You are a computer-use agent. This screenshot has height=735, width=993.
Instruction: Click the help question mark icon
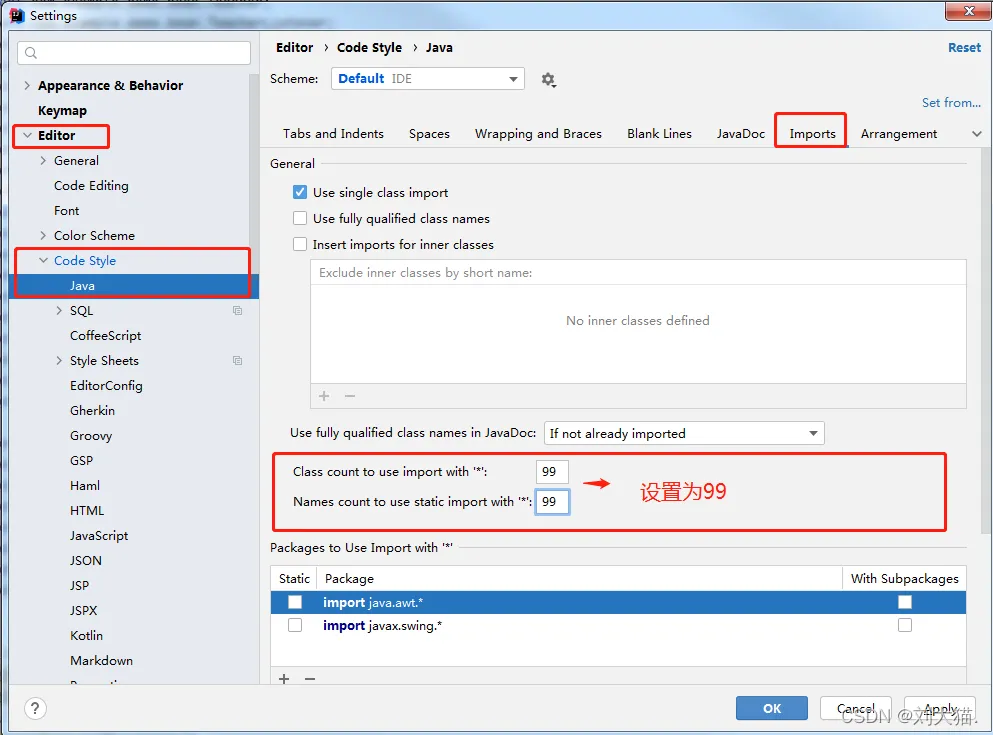(35, 708)
